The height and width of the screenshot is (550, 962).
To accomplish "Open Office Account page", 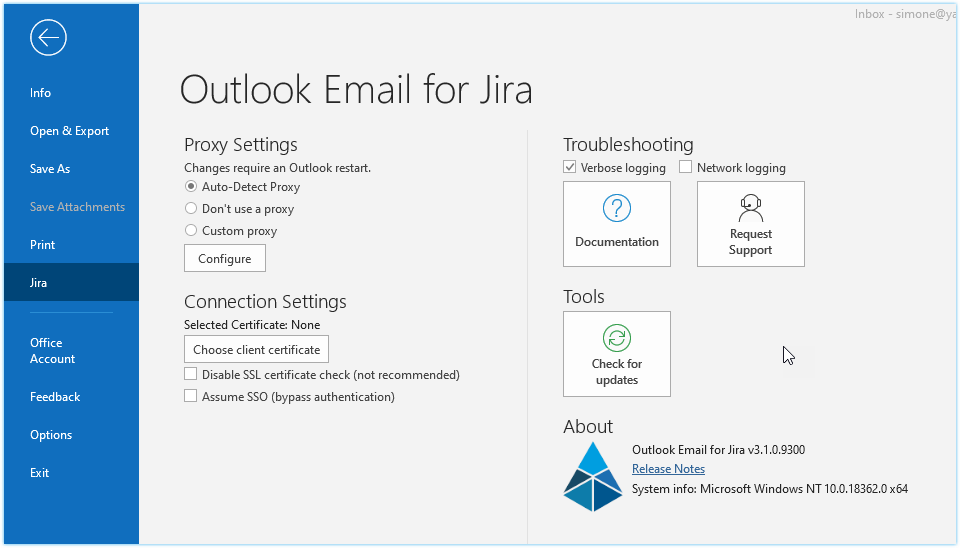I will point(52,351).
